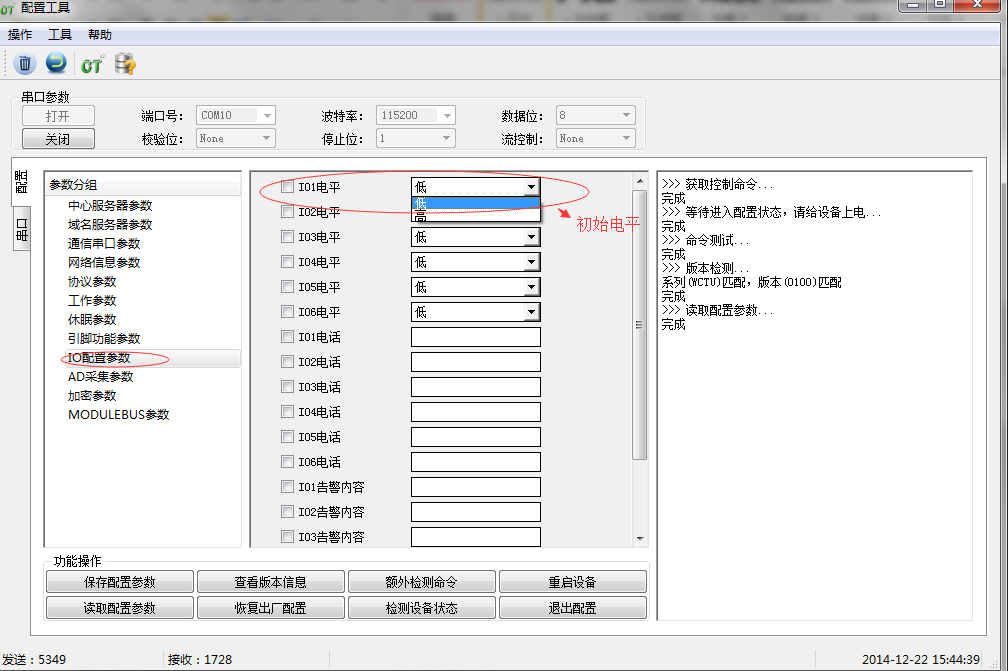Viewport: 1008px width, 671px height.
Task: Check the IO4电话 checkbox
Action: (x=287, y=411)
